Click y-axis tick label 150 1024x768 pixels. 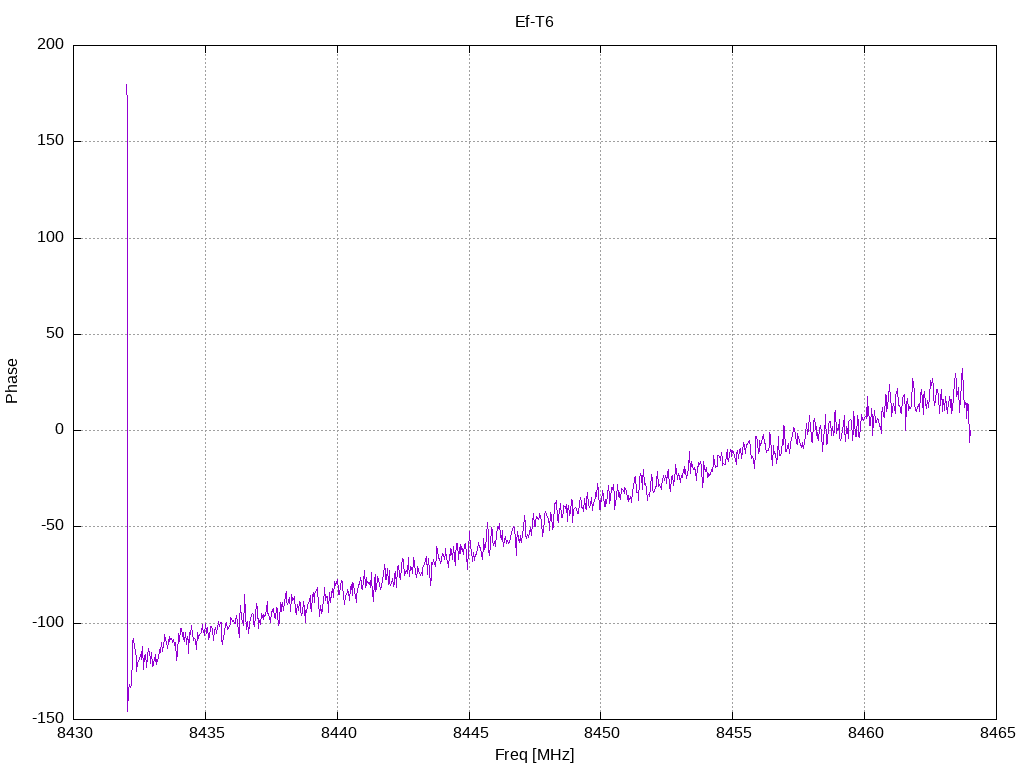(50, 141)
